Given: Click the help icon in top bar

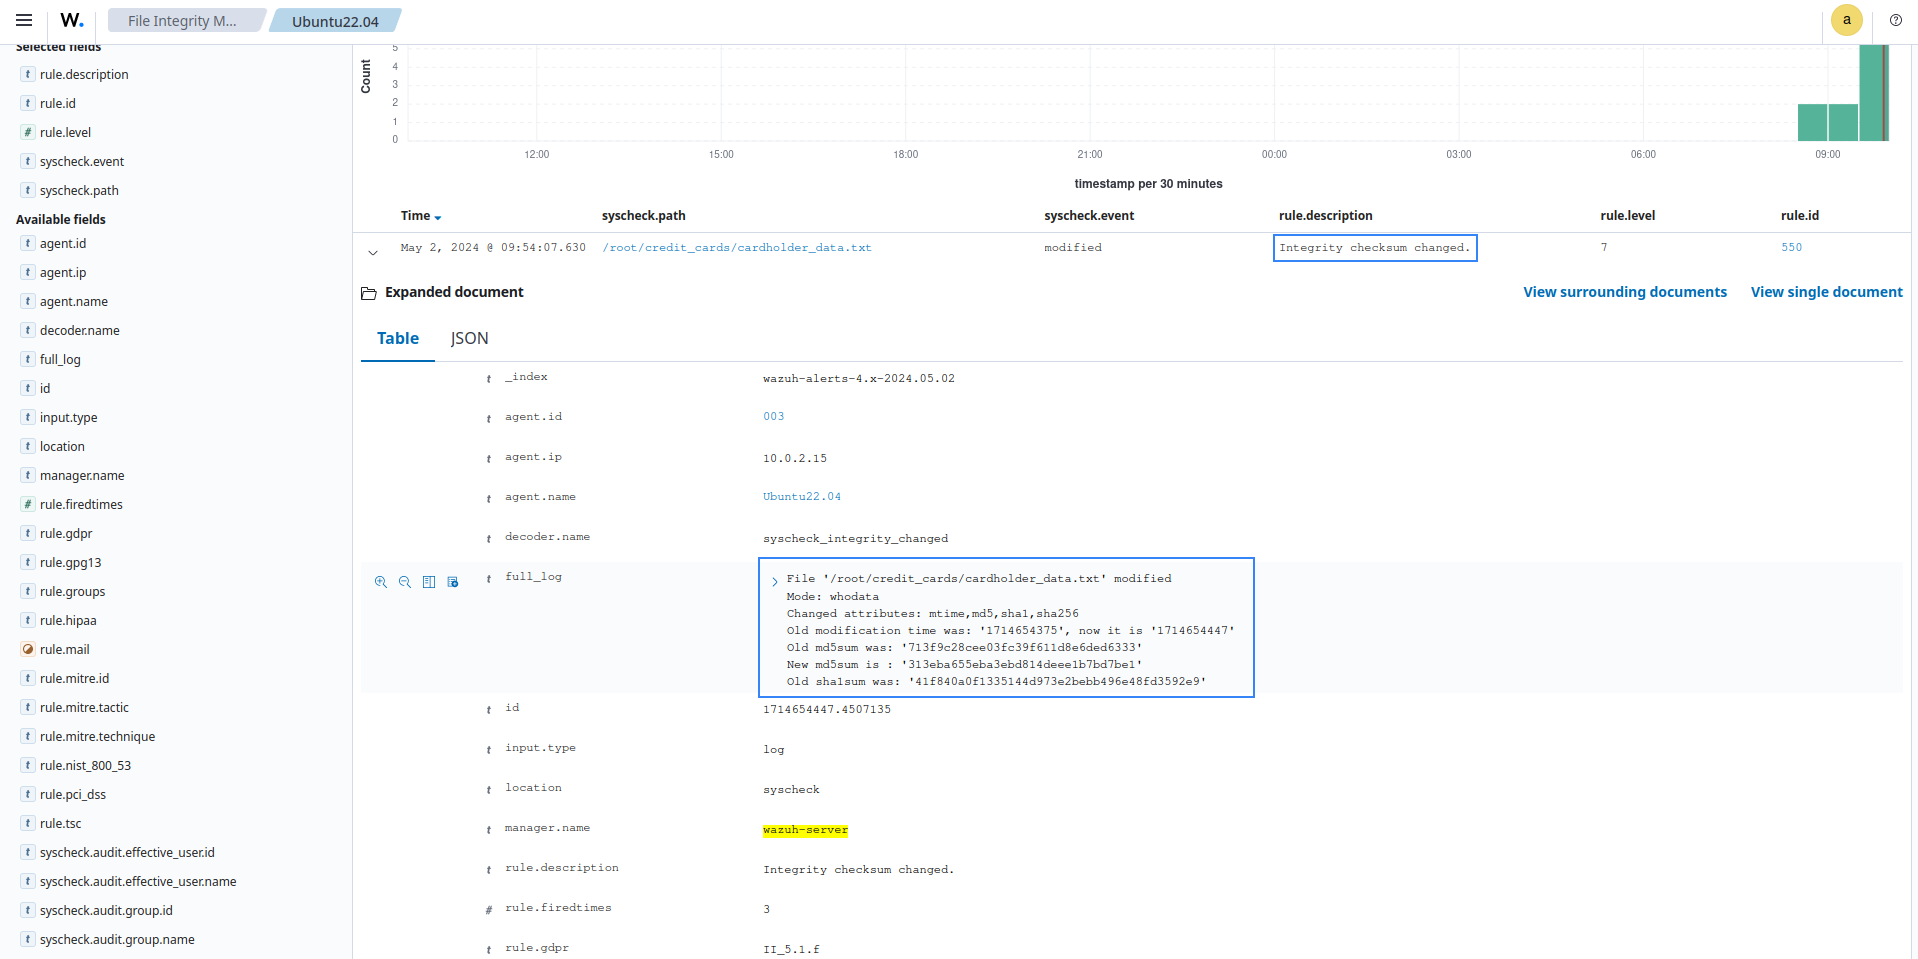Looking at the screenshot, I should (x=1895, y=20).
